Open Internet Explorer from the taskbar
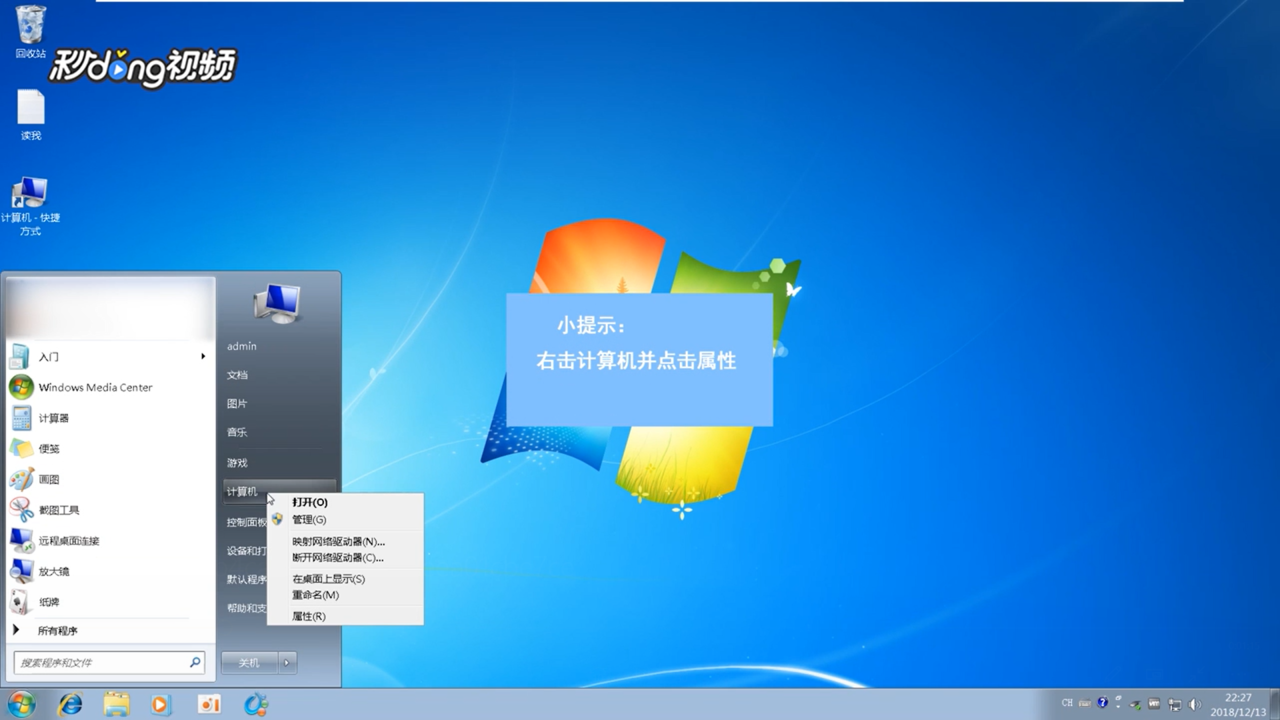The image size is (1280, 720). [x=70, y=704]
